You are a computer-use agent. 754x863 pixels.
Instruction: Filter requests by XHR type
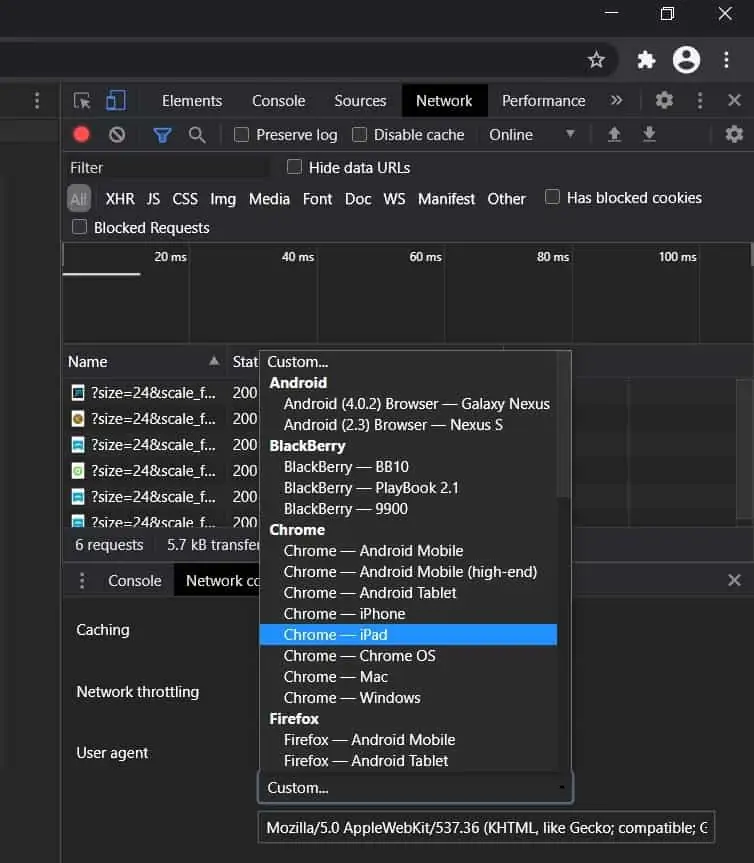(120, 199)
